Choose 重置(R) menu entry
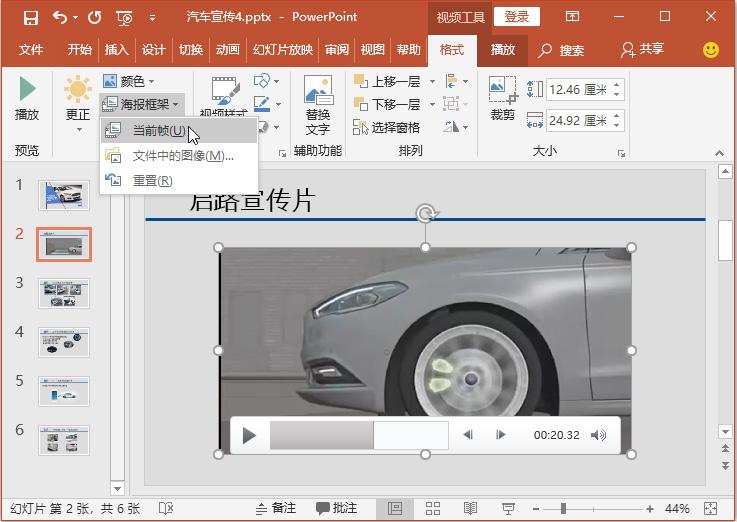737x522 pixels. point(179,180)
